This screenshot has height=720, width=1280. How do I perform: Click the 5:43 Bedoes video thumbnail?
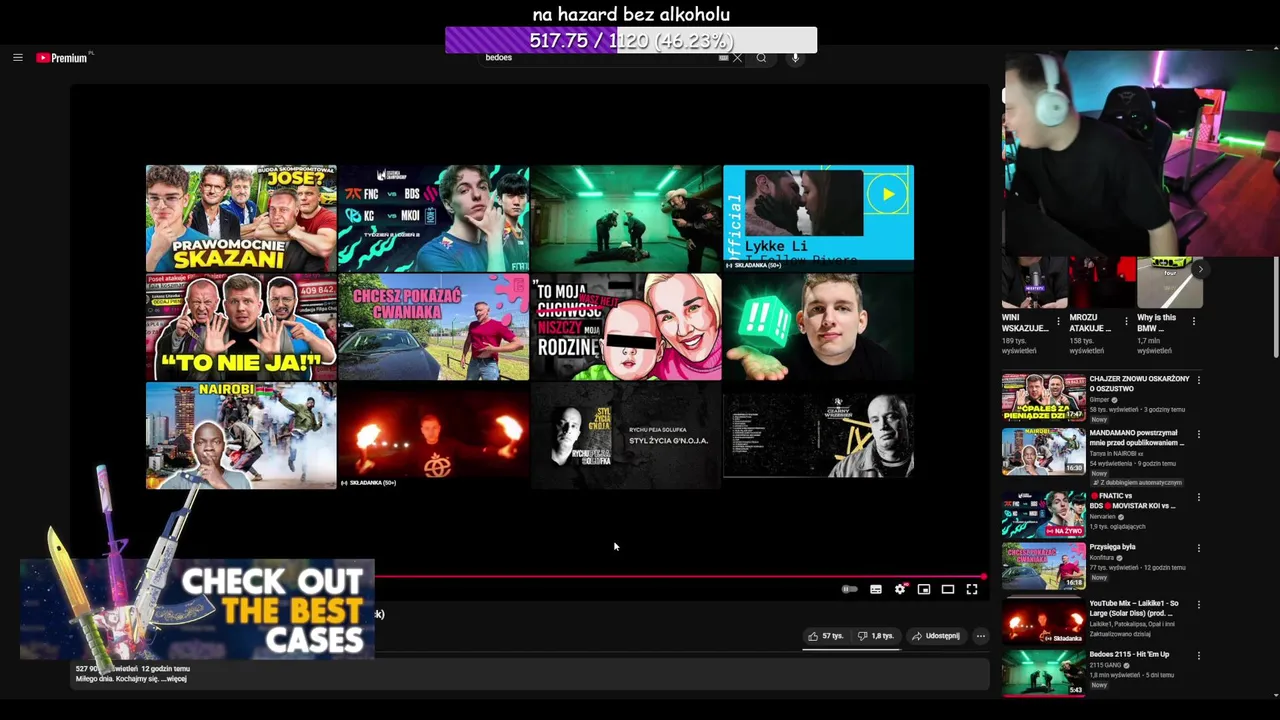(x=1044, y=672)
